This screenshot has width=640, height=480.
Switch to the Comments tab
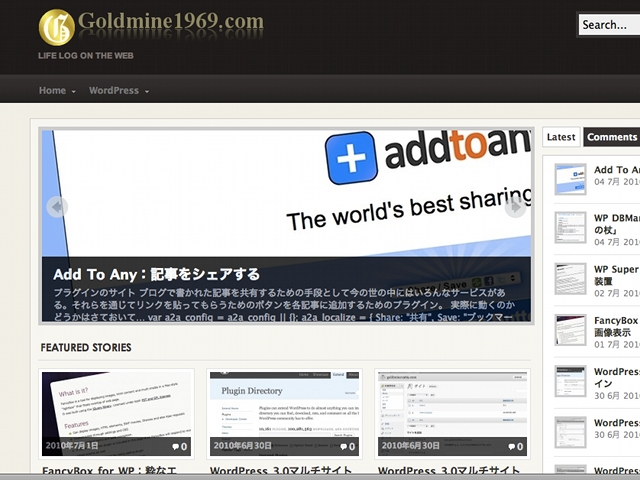(x=611, y=137)
